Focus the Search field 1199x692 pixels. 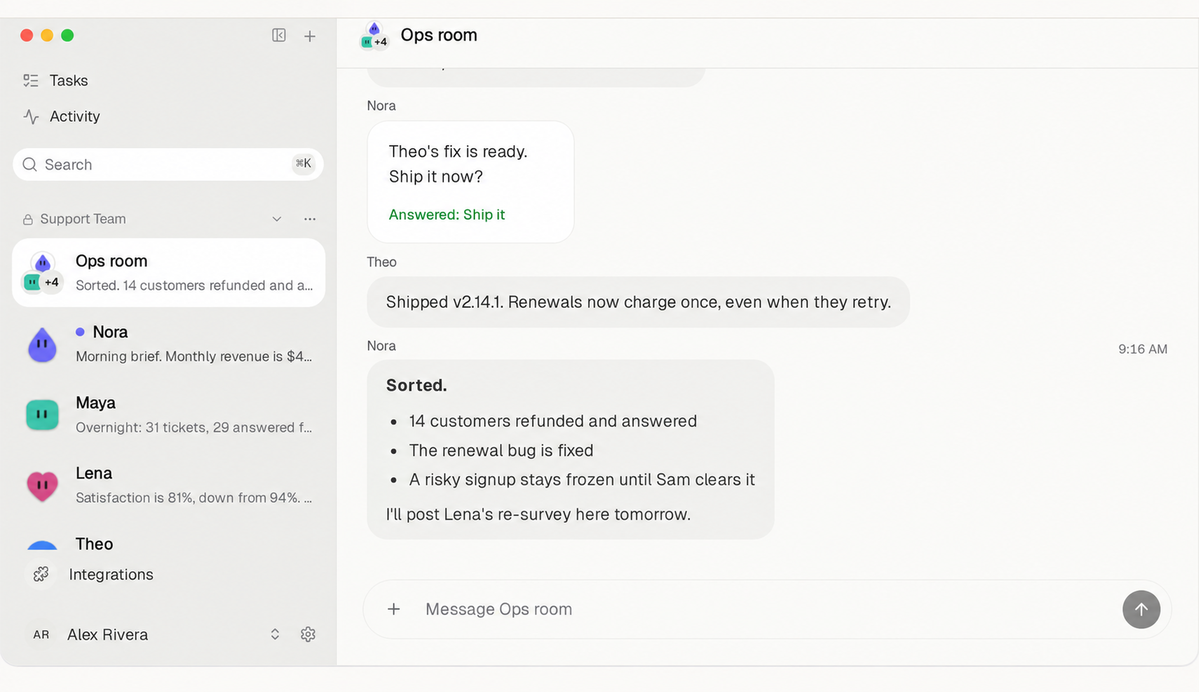coord(168,164)
